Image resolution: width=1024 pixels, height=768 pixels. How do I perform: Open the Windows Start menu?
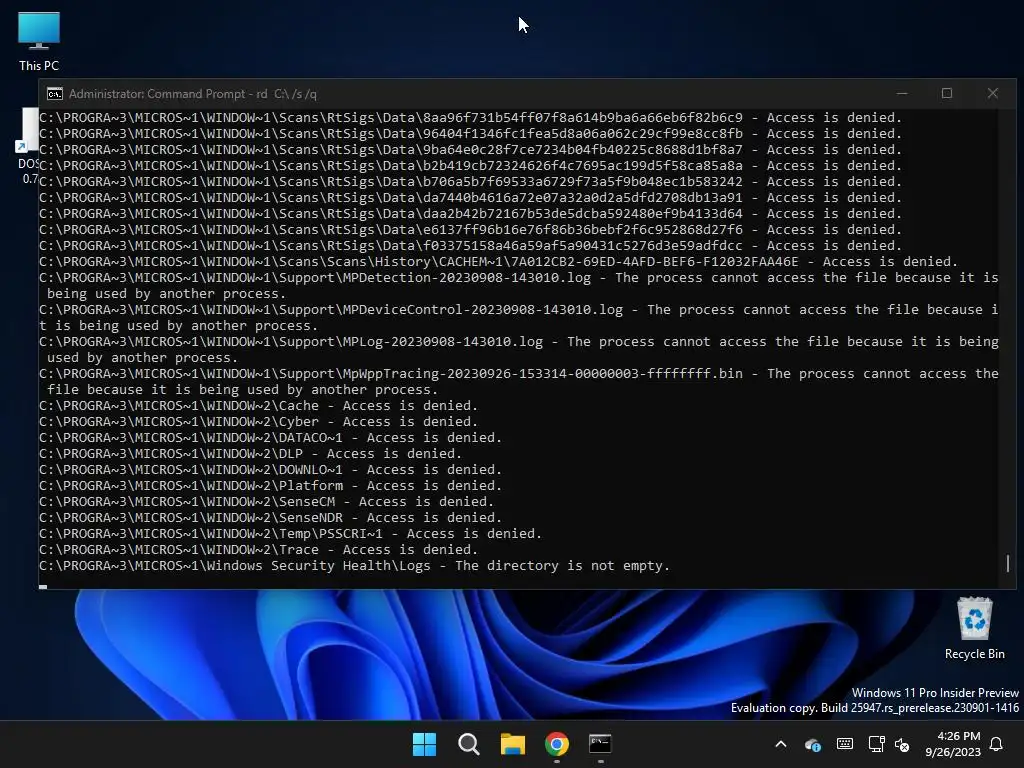(424, 744)
